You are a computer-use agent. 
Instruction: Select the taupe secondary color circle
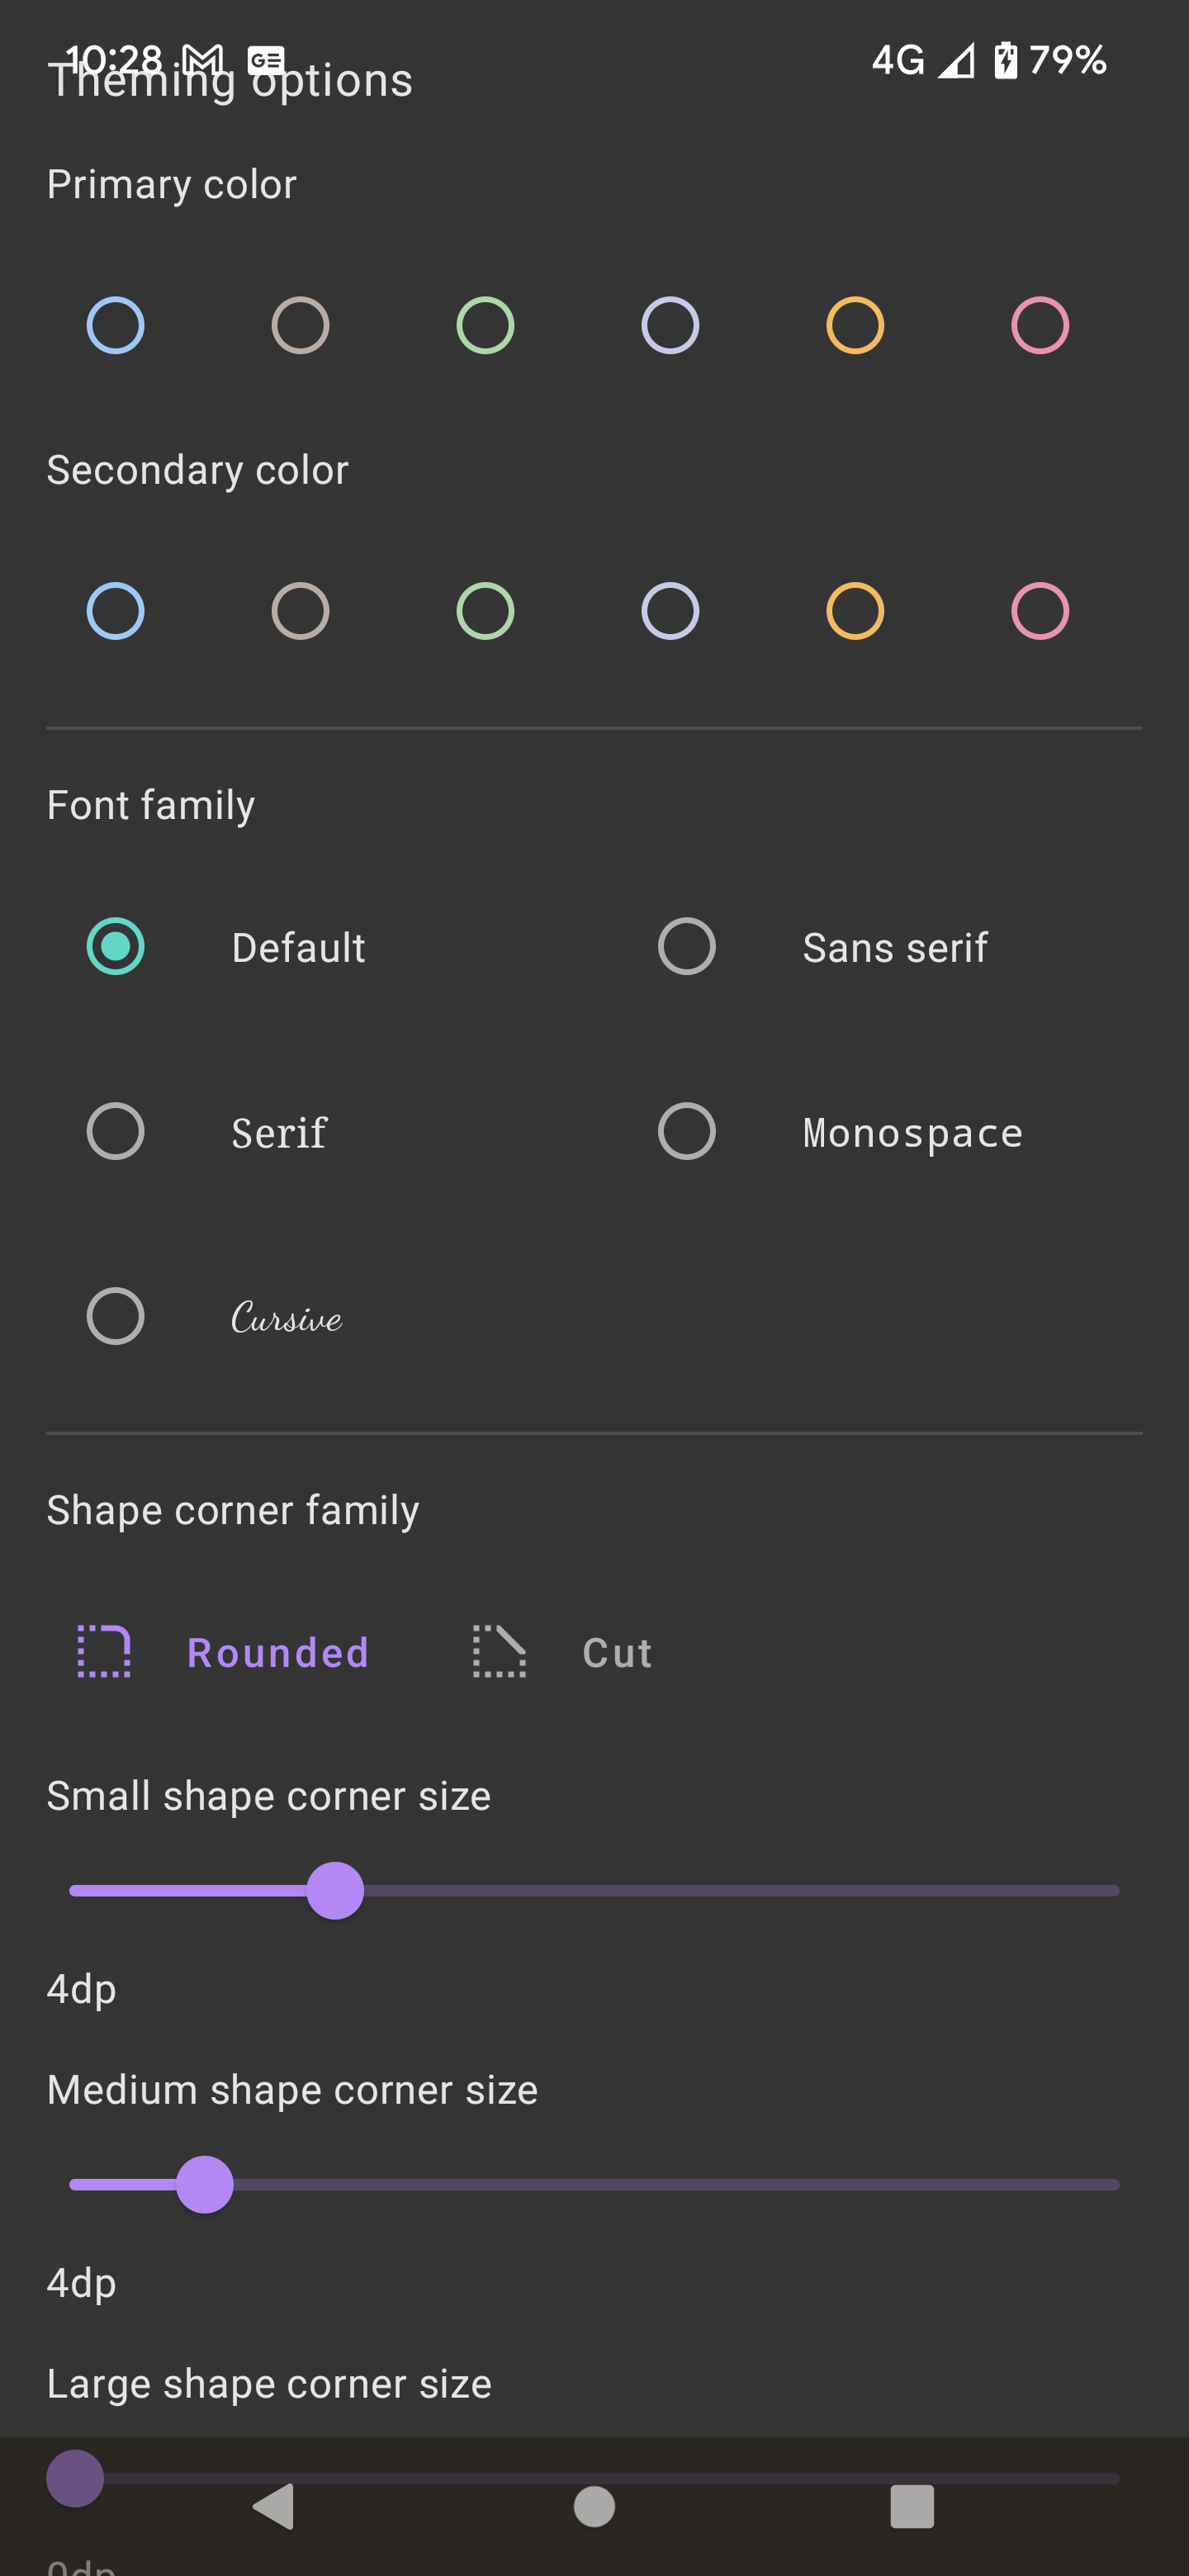300,610
